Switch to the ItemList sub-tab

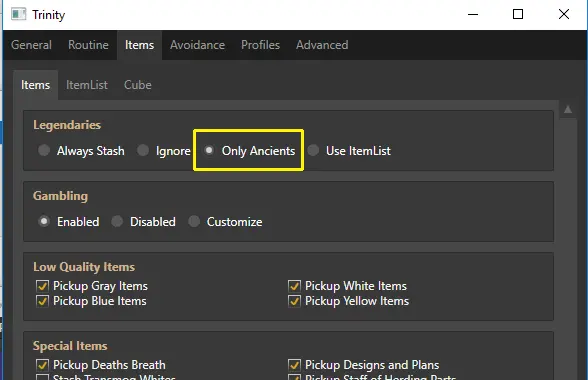pos(87,85)
